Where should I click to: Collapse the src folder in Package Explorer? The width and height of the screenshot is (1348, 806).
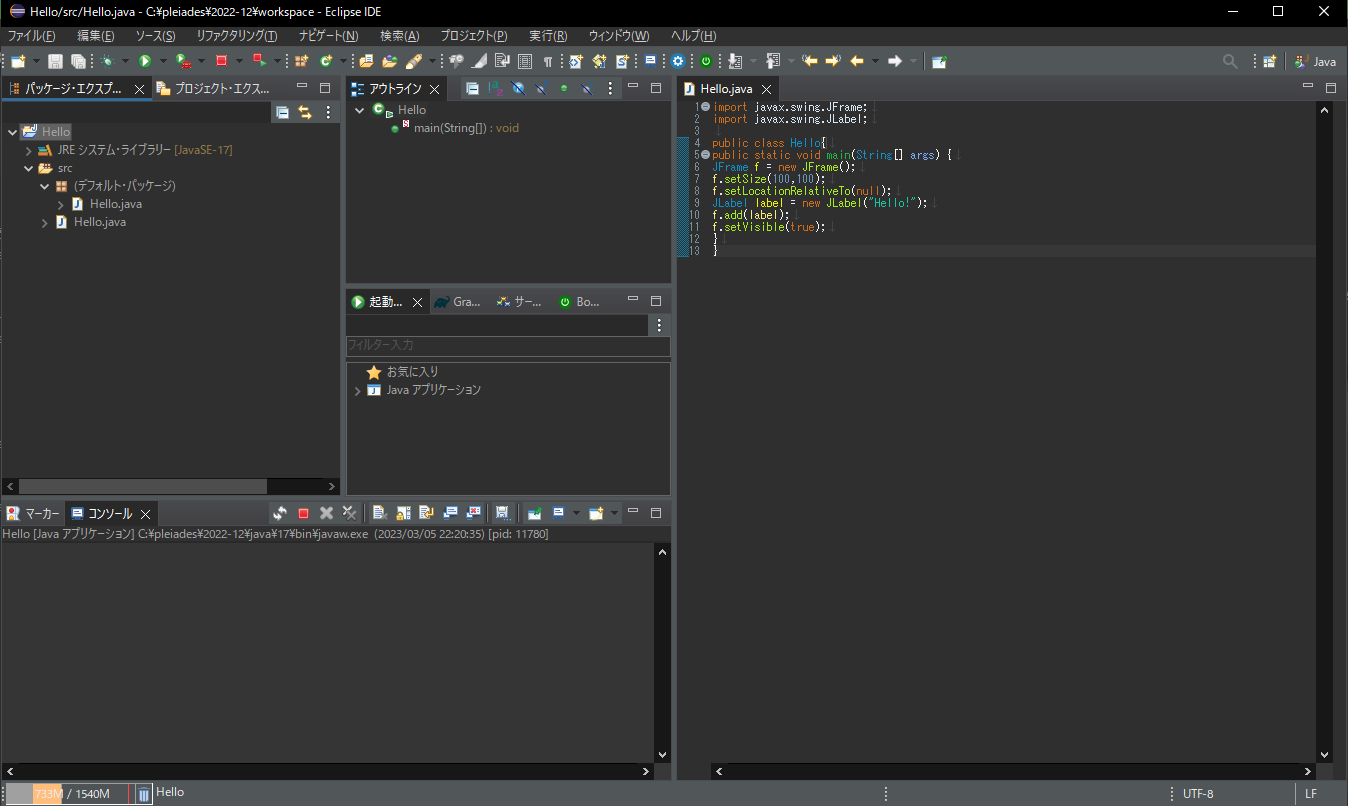(x=29, y=168)
